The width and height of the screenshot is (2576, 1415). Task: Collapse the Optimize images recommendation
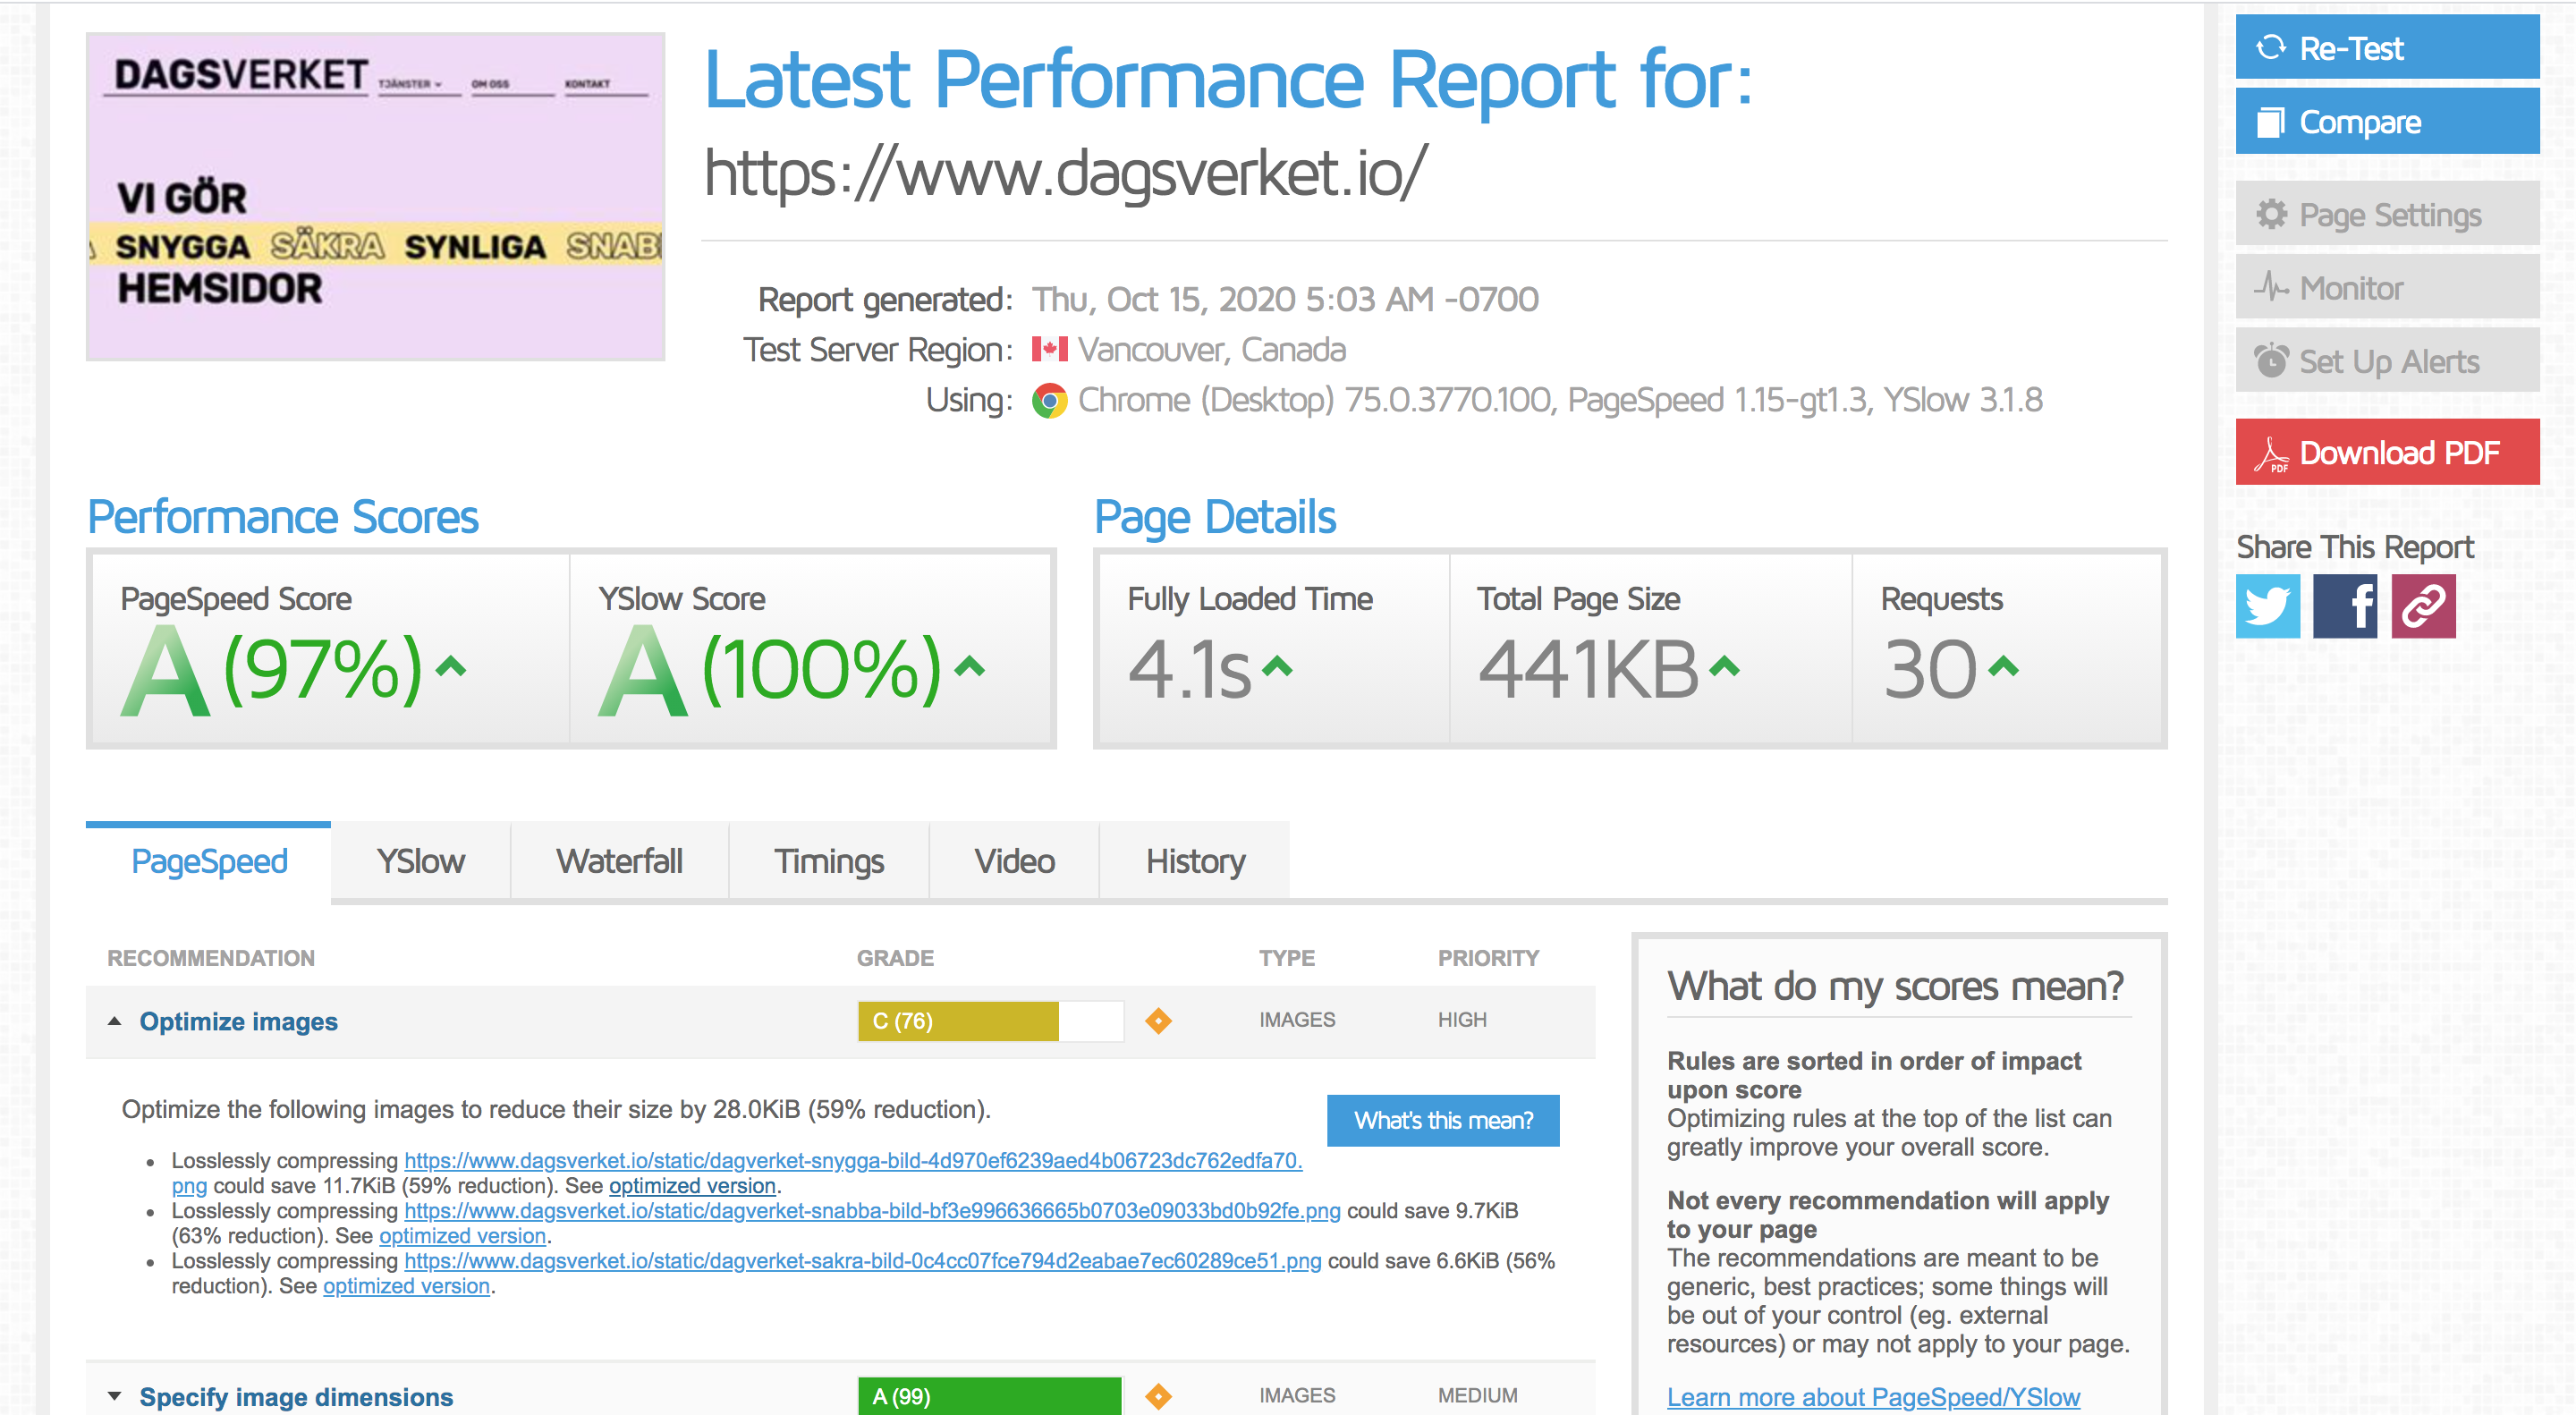pos(115,1021)
